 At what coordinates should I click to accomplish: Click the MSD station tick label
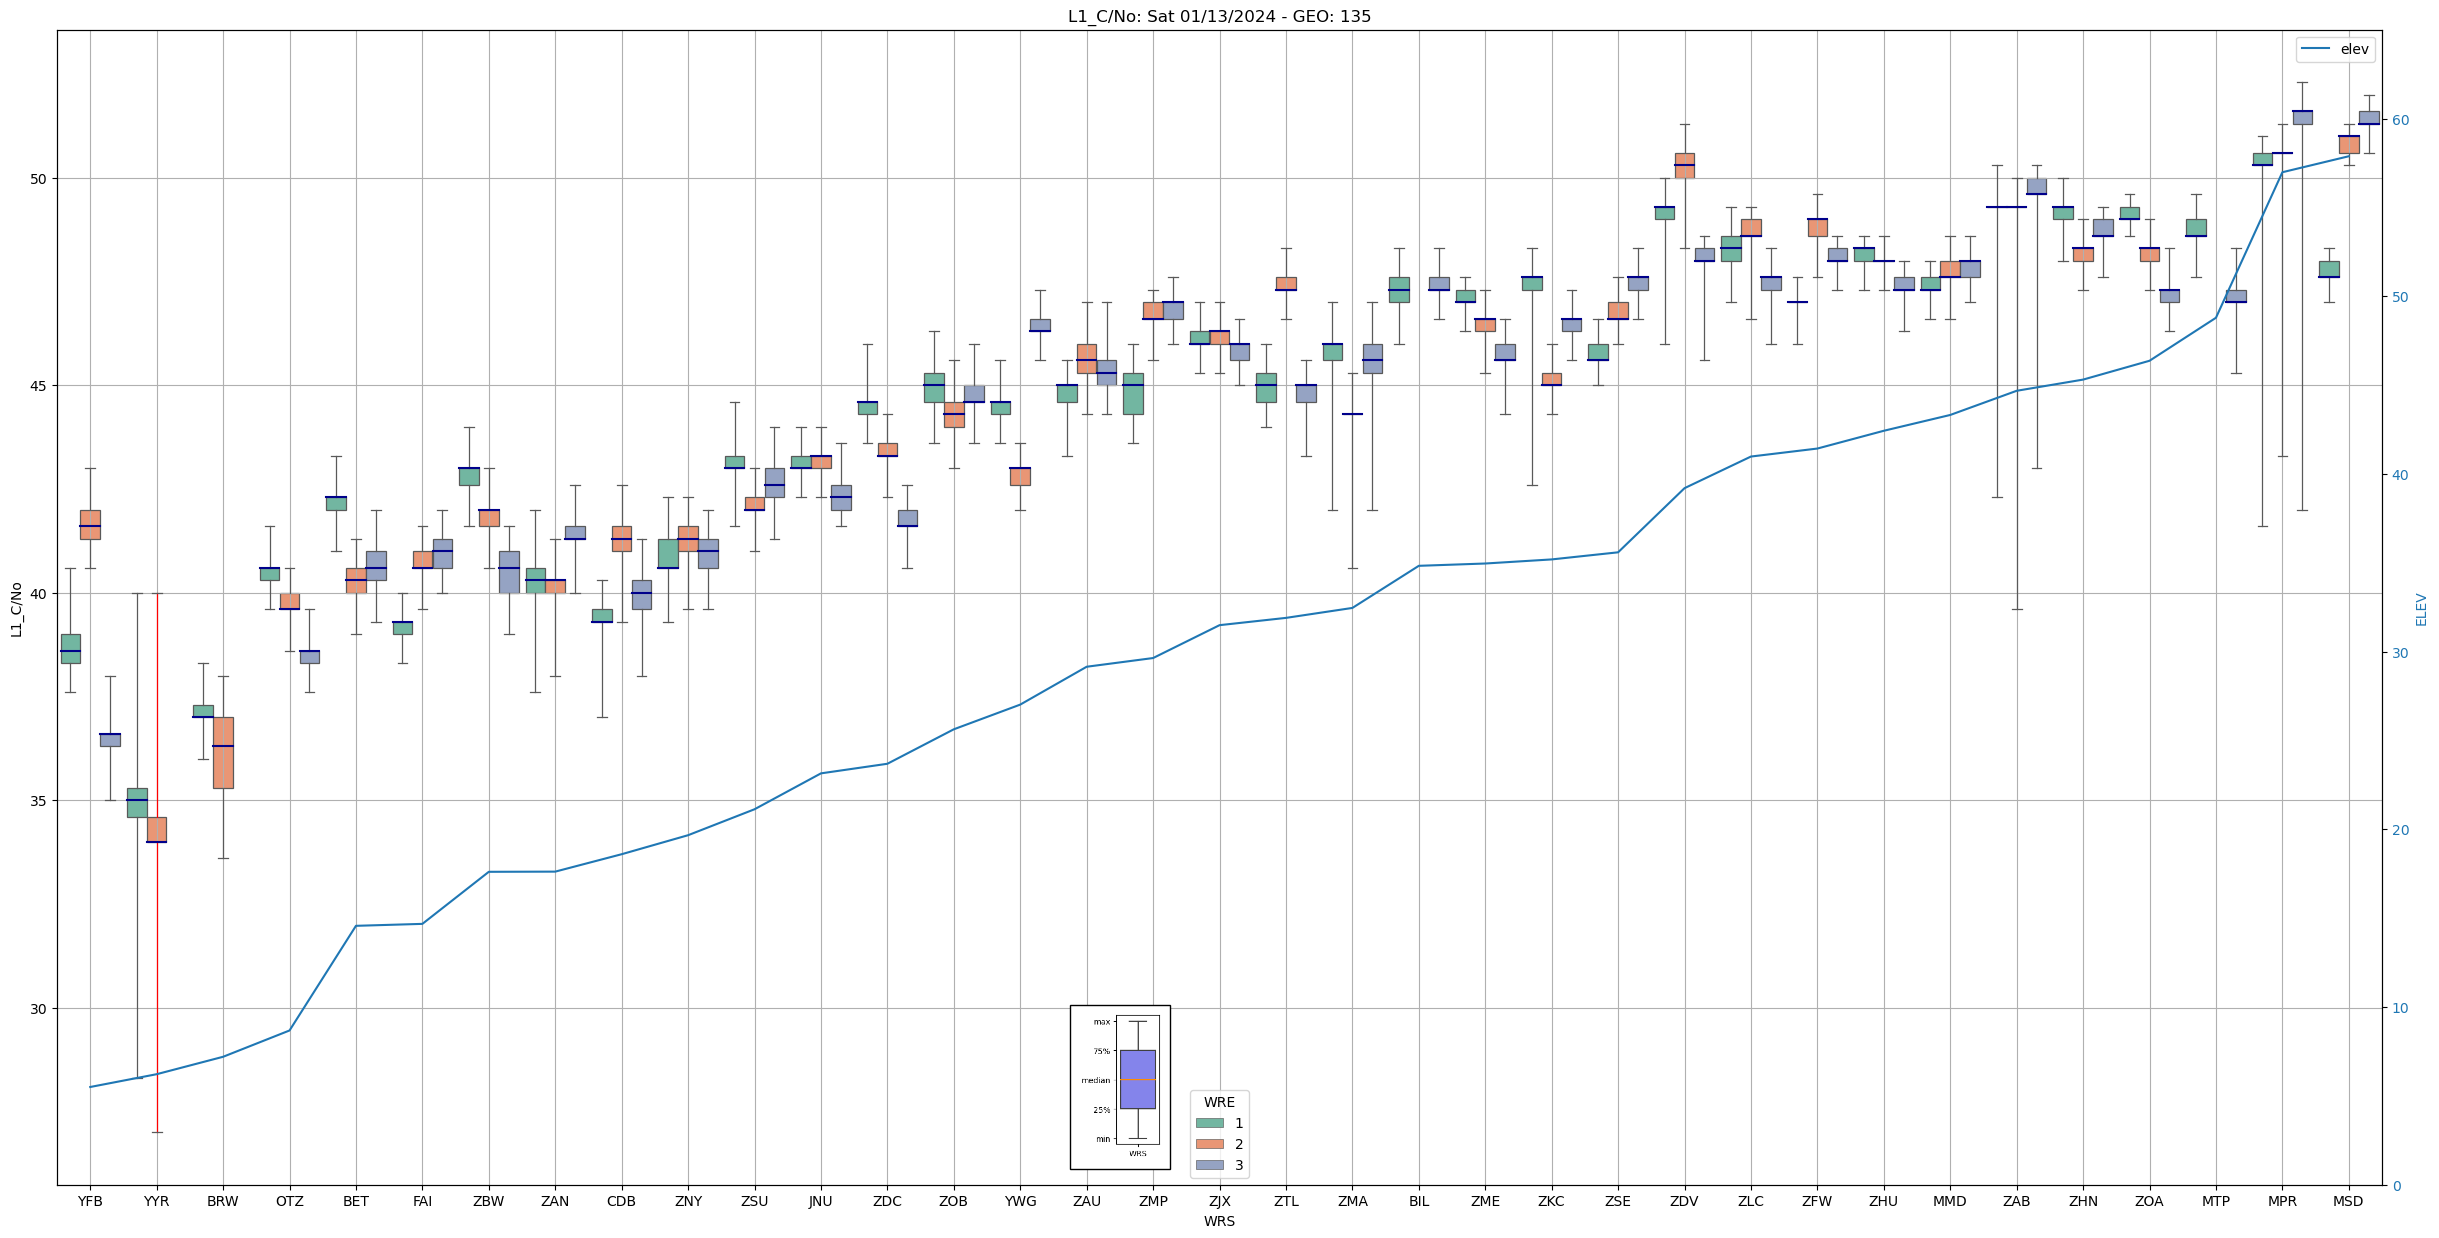click(2348, 1201)
